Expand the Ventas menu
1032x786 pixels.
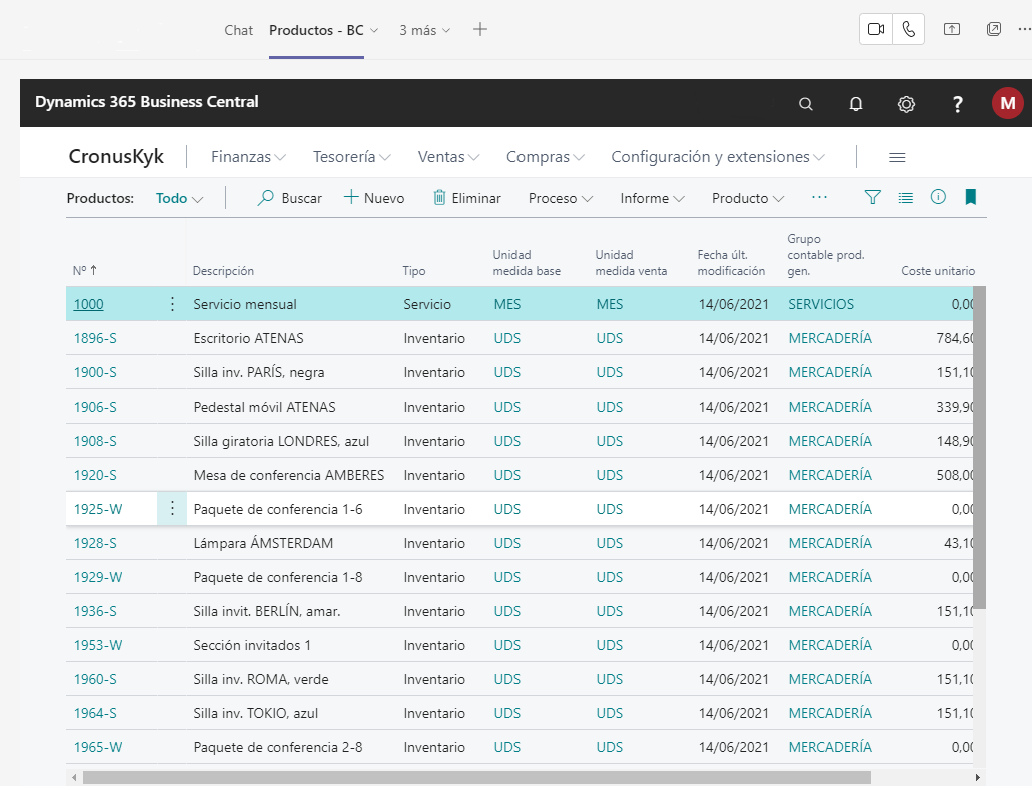click(448, 157)
